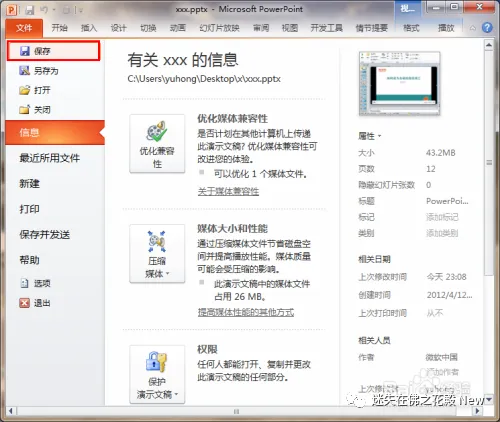Switch to the 情节提要 ribbon tab
Viewport: 500px width, 422px height.
coord(372,28)
